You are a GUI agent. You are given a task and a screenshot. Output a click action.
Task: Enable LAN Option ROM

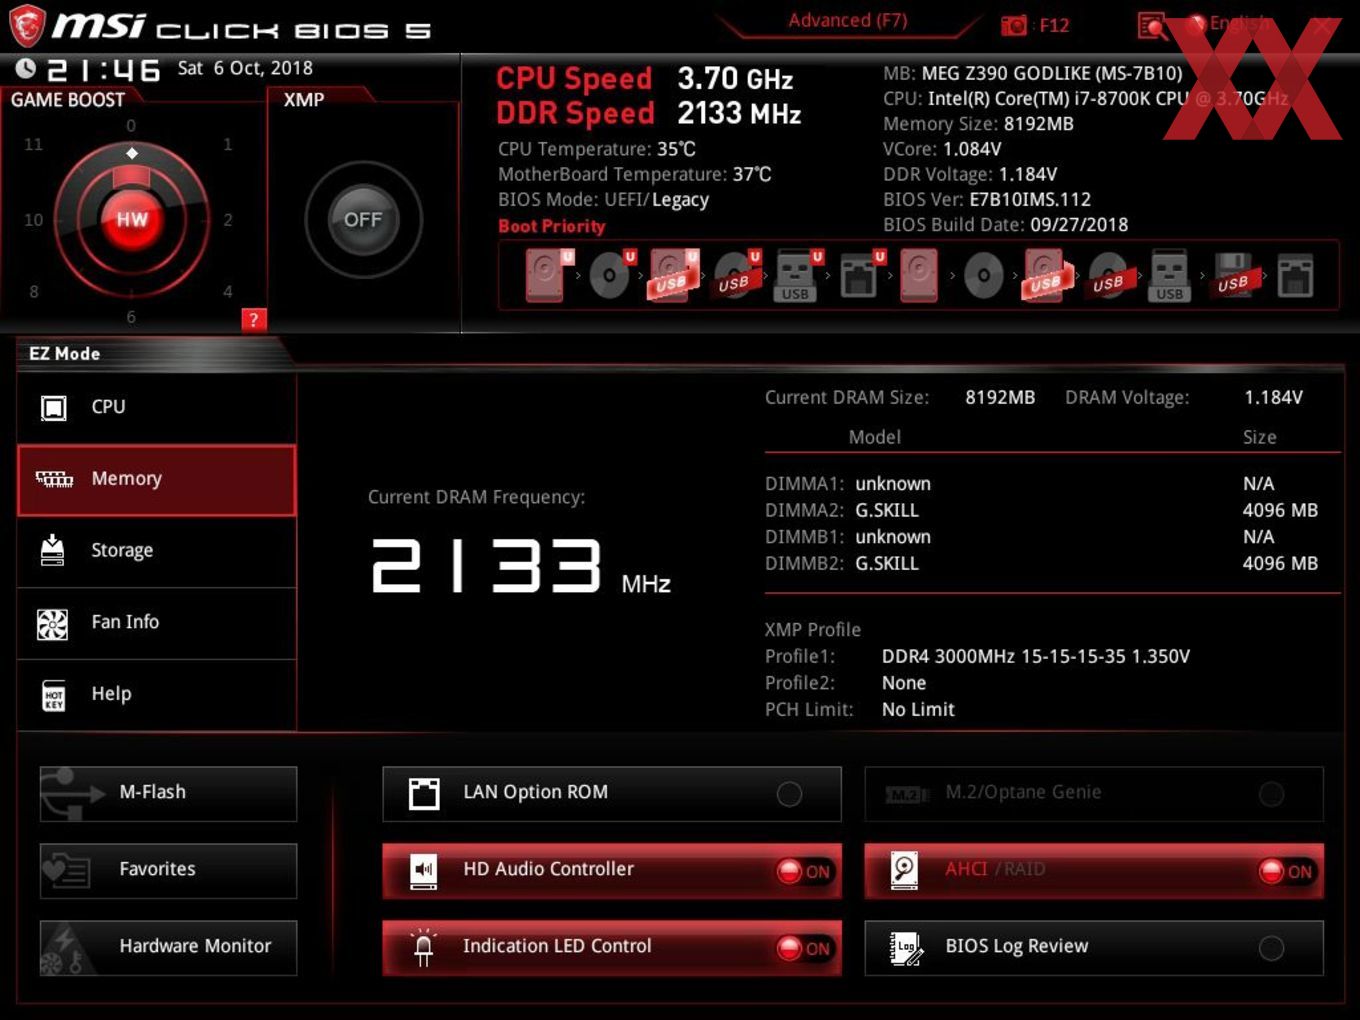pyautogui.click(x=612, y=794)
